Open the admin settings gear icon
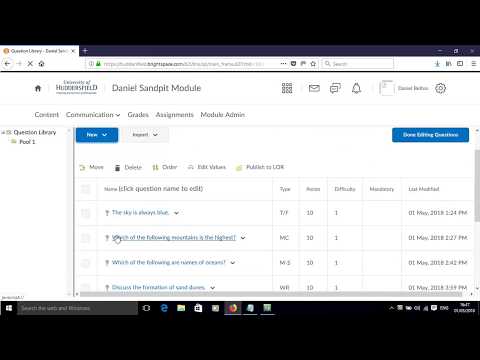This screenshot has width=480, height=360. (440, 88)
